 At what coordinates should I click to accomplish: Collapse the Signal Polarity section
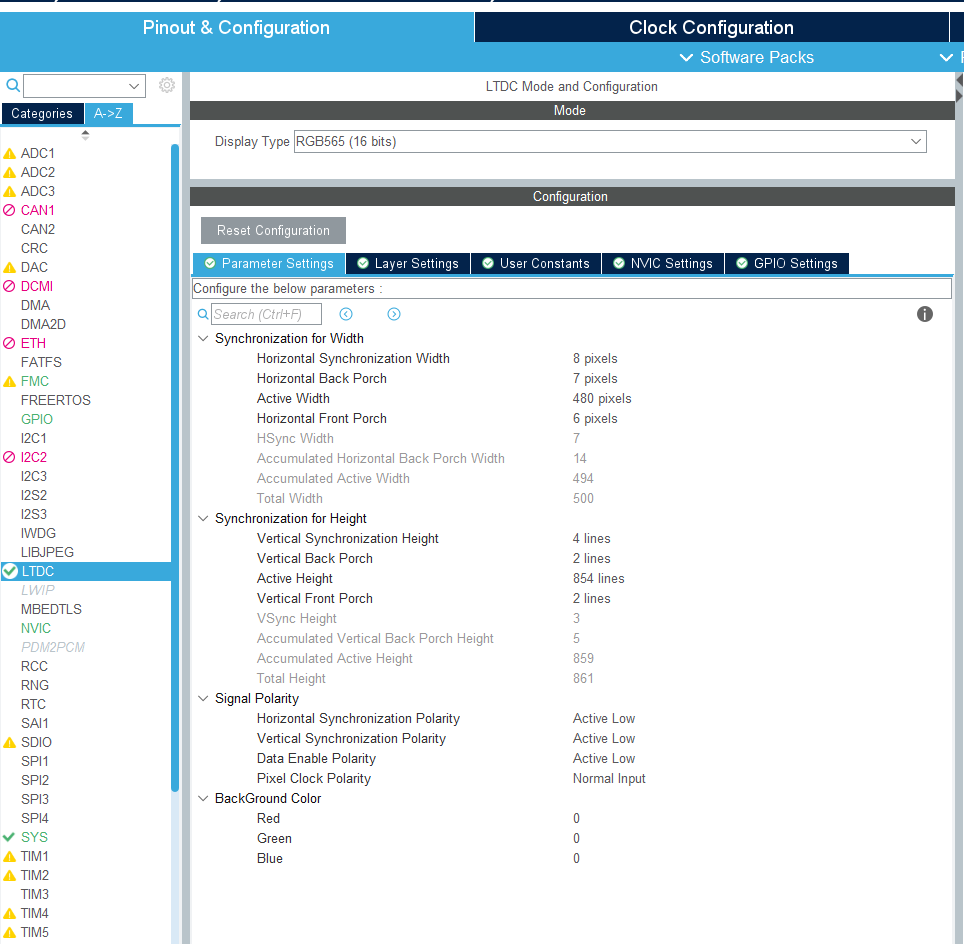204,699
